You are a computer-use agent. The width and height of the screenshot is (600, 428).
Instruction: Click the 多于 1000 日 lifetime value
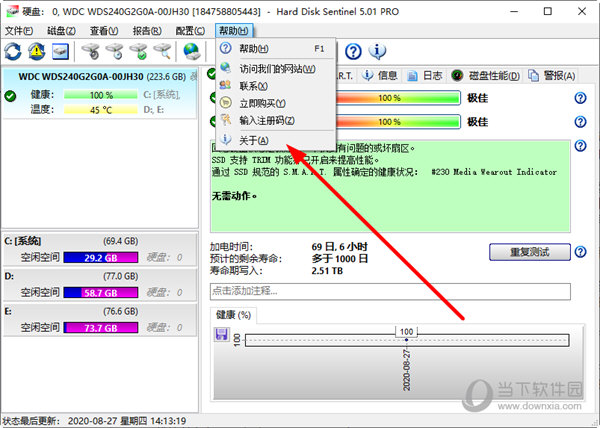[x=340, y=259]
